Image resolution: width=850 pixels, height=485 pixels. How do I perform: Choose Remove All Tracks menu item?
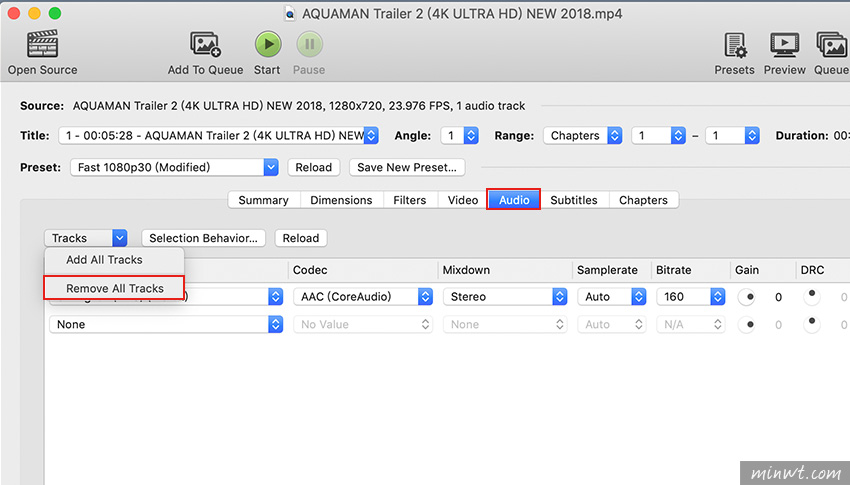(114, 288)
